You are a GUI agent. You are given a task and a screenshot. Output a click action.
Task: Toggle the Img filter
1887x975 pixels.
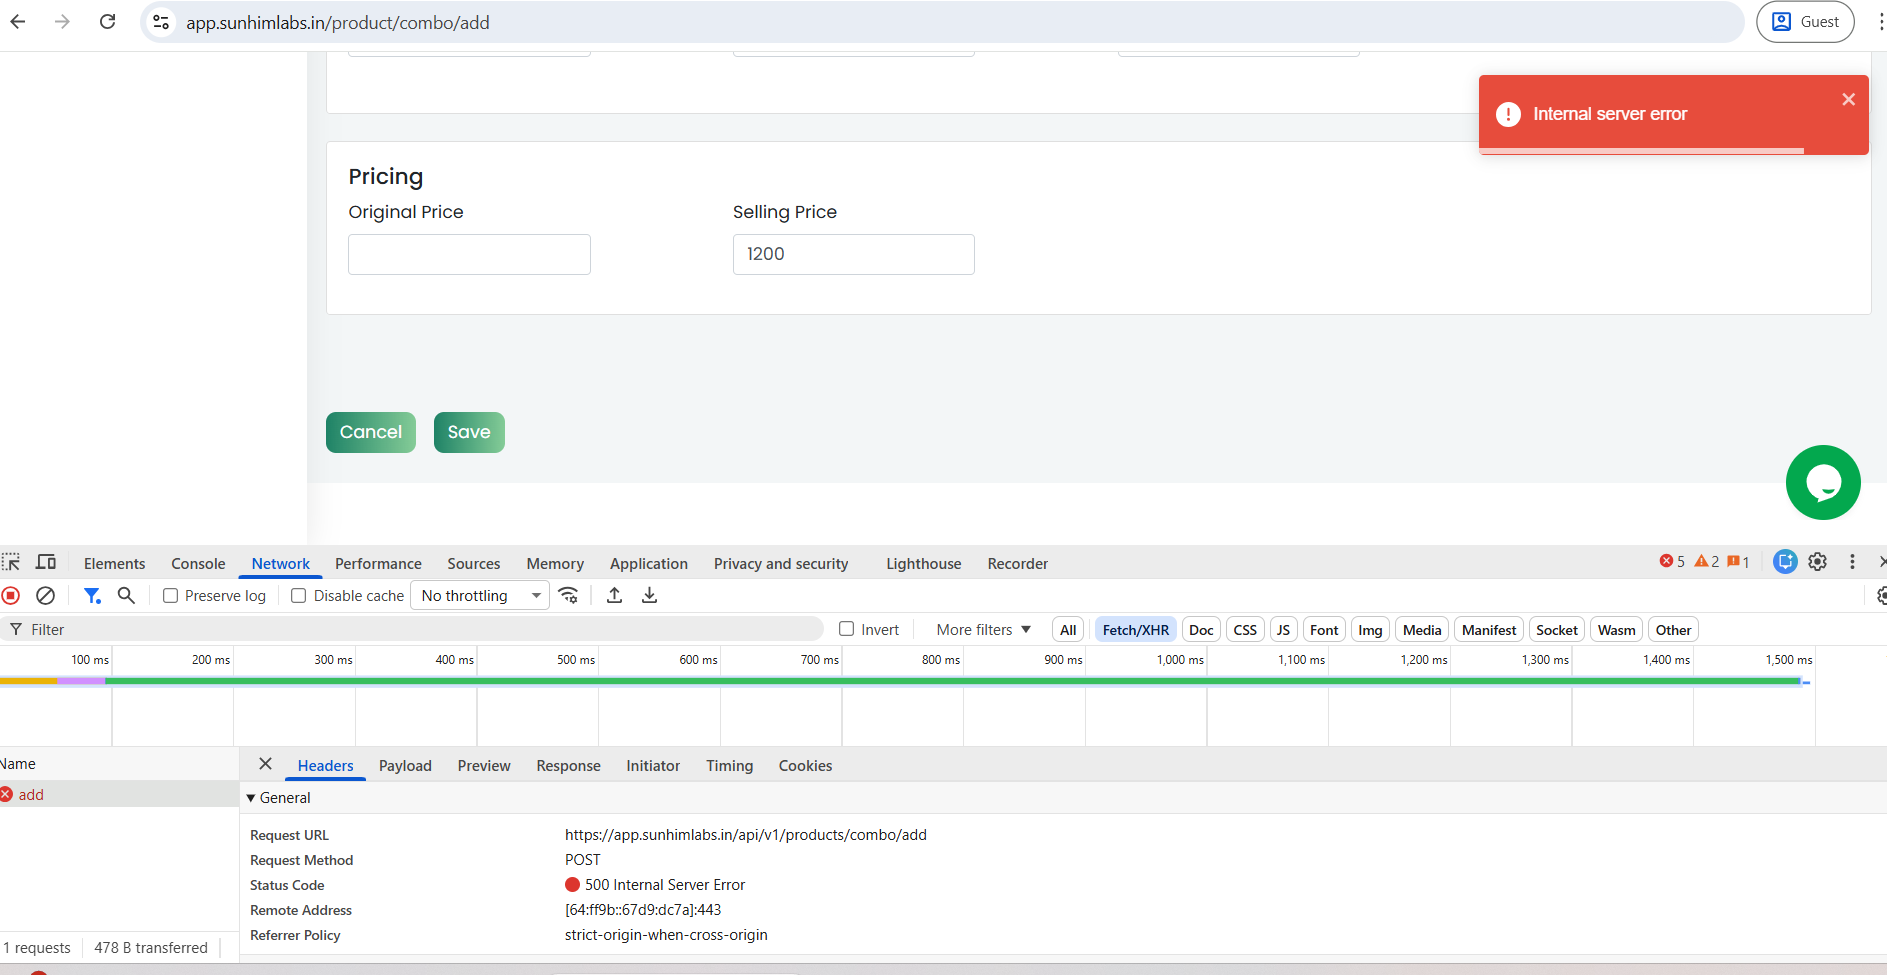1370,630
